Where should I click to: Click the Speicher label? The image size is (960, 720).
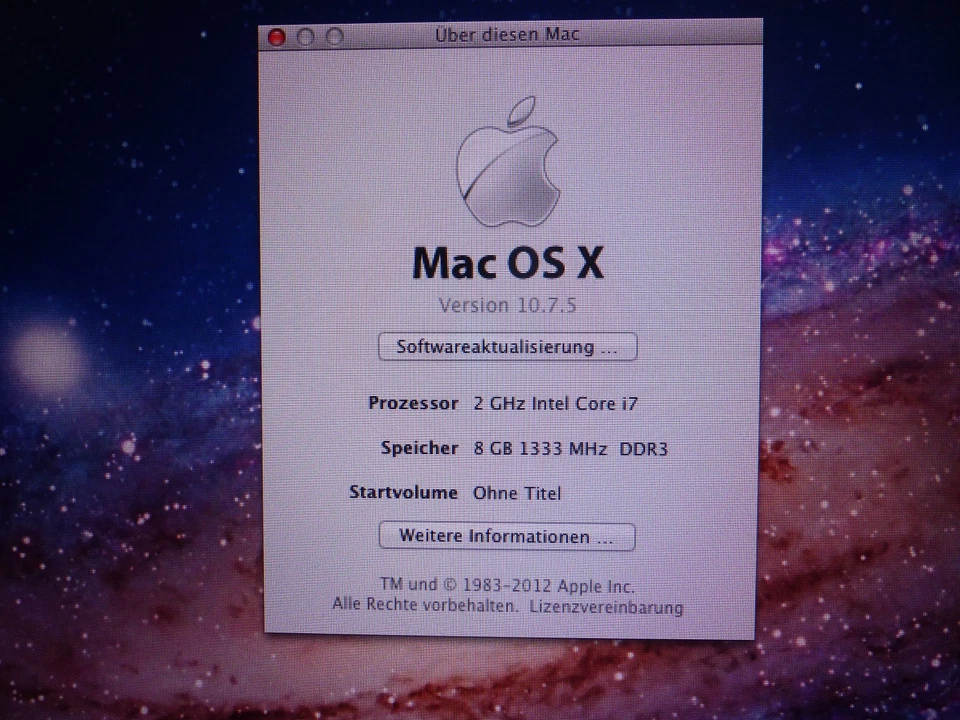coord(419,448)
